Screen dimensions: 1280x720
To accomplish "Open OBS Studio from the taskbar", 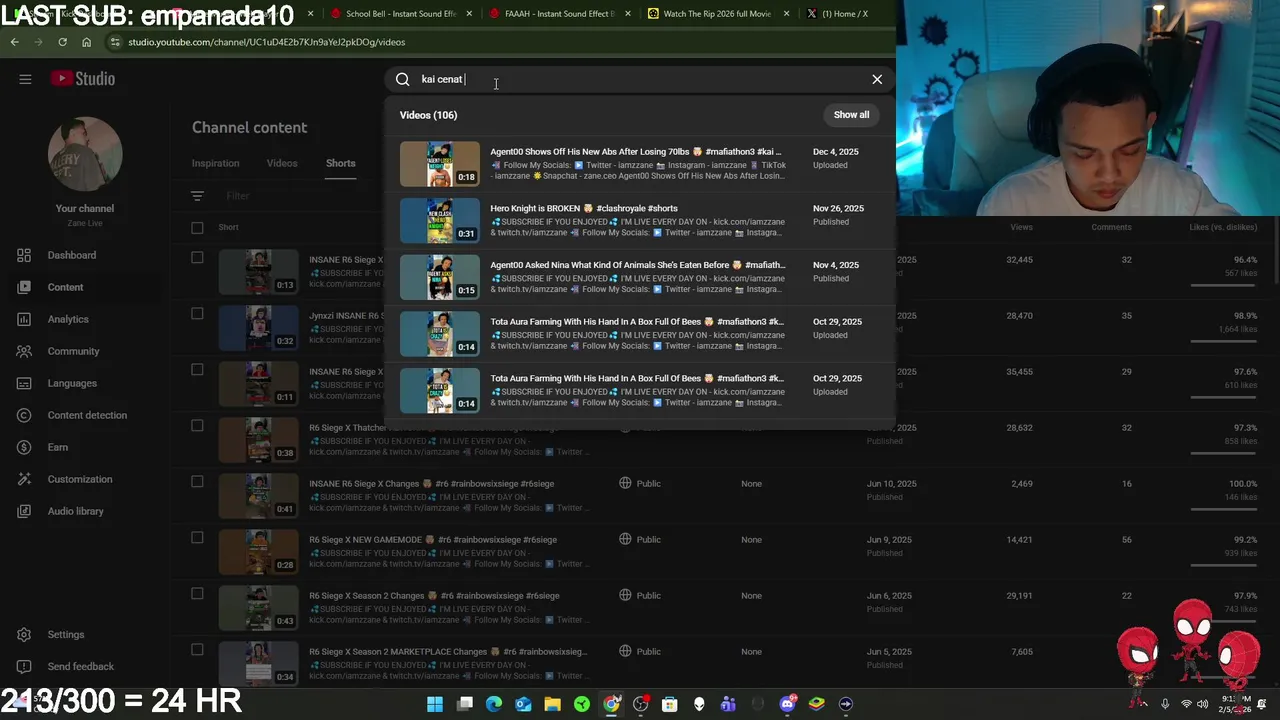I will [641, 704].
